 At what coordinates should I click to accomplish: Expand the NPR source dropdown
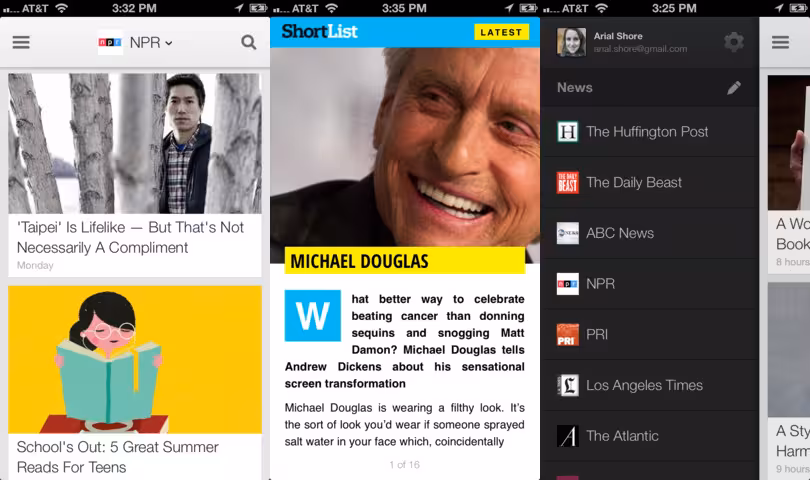151,42
